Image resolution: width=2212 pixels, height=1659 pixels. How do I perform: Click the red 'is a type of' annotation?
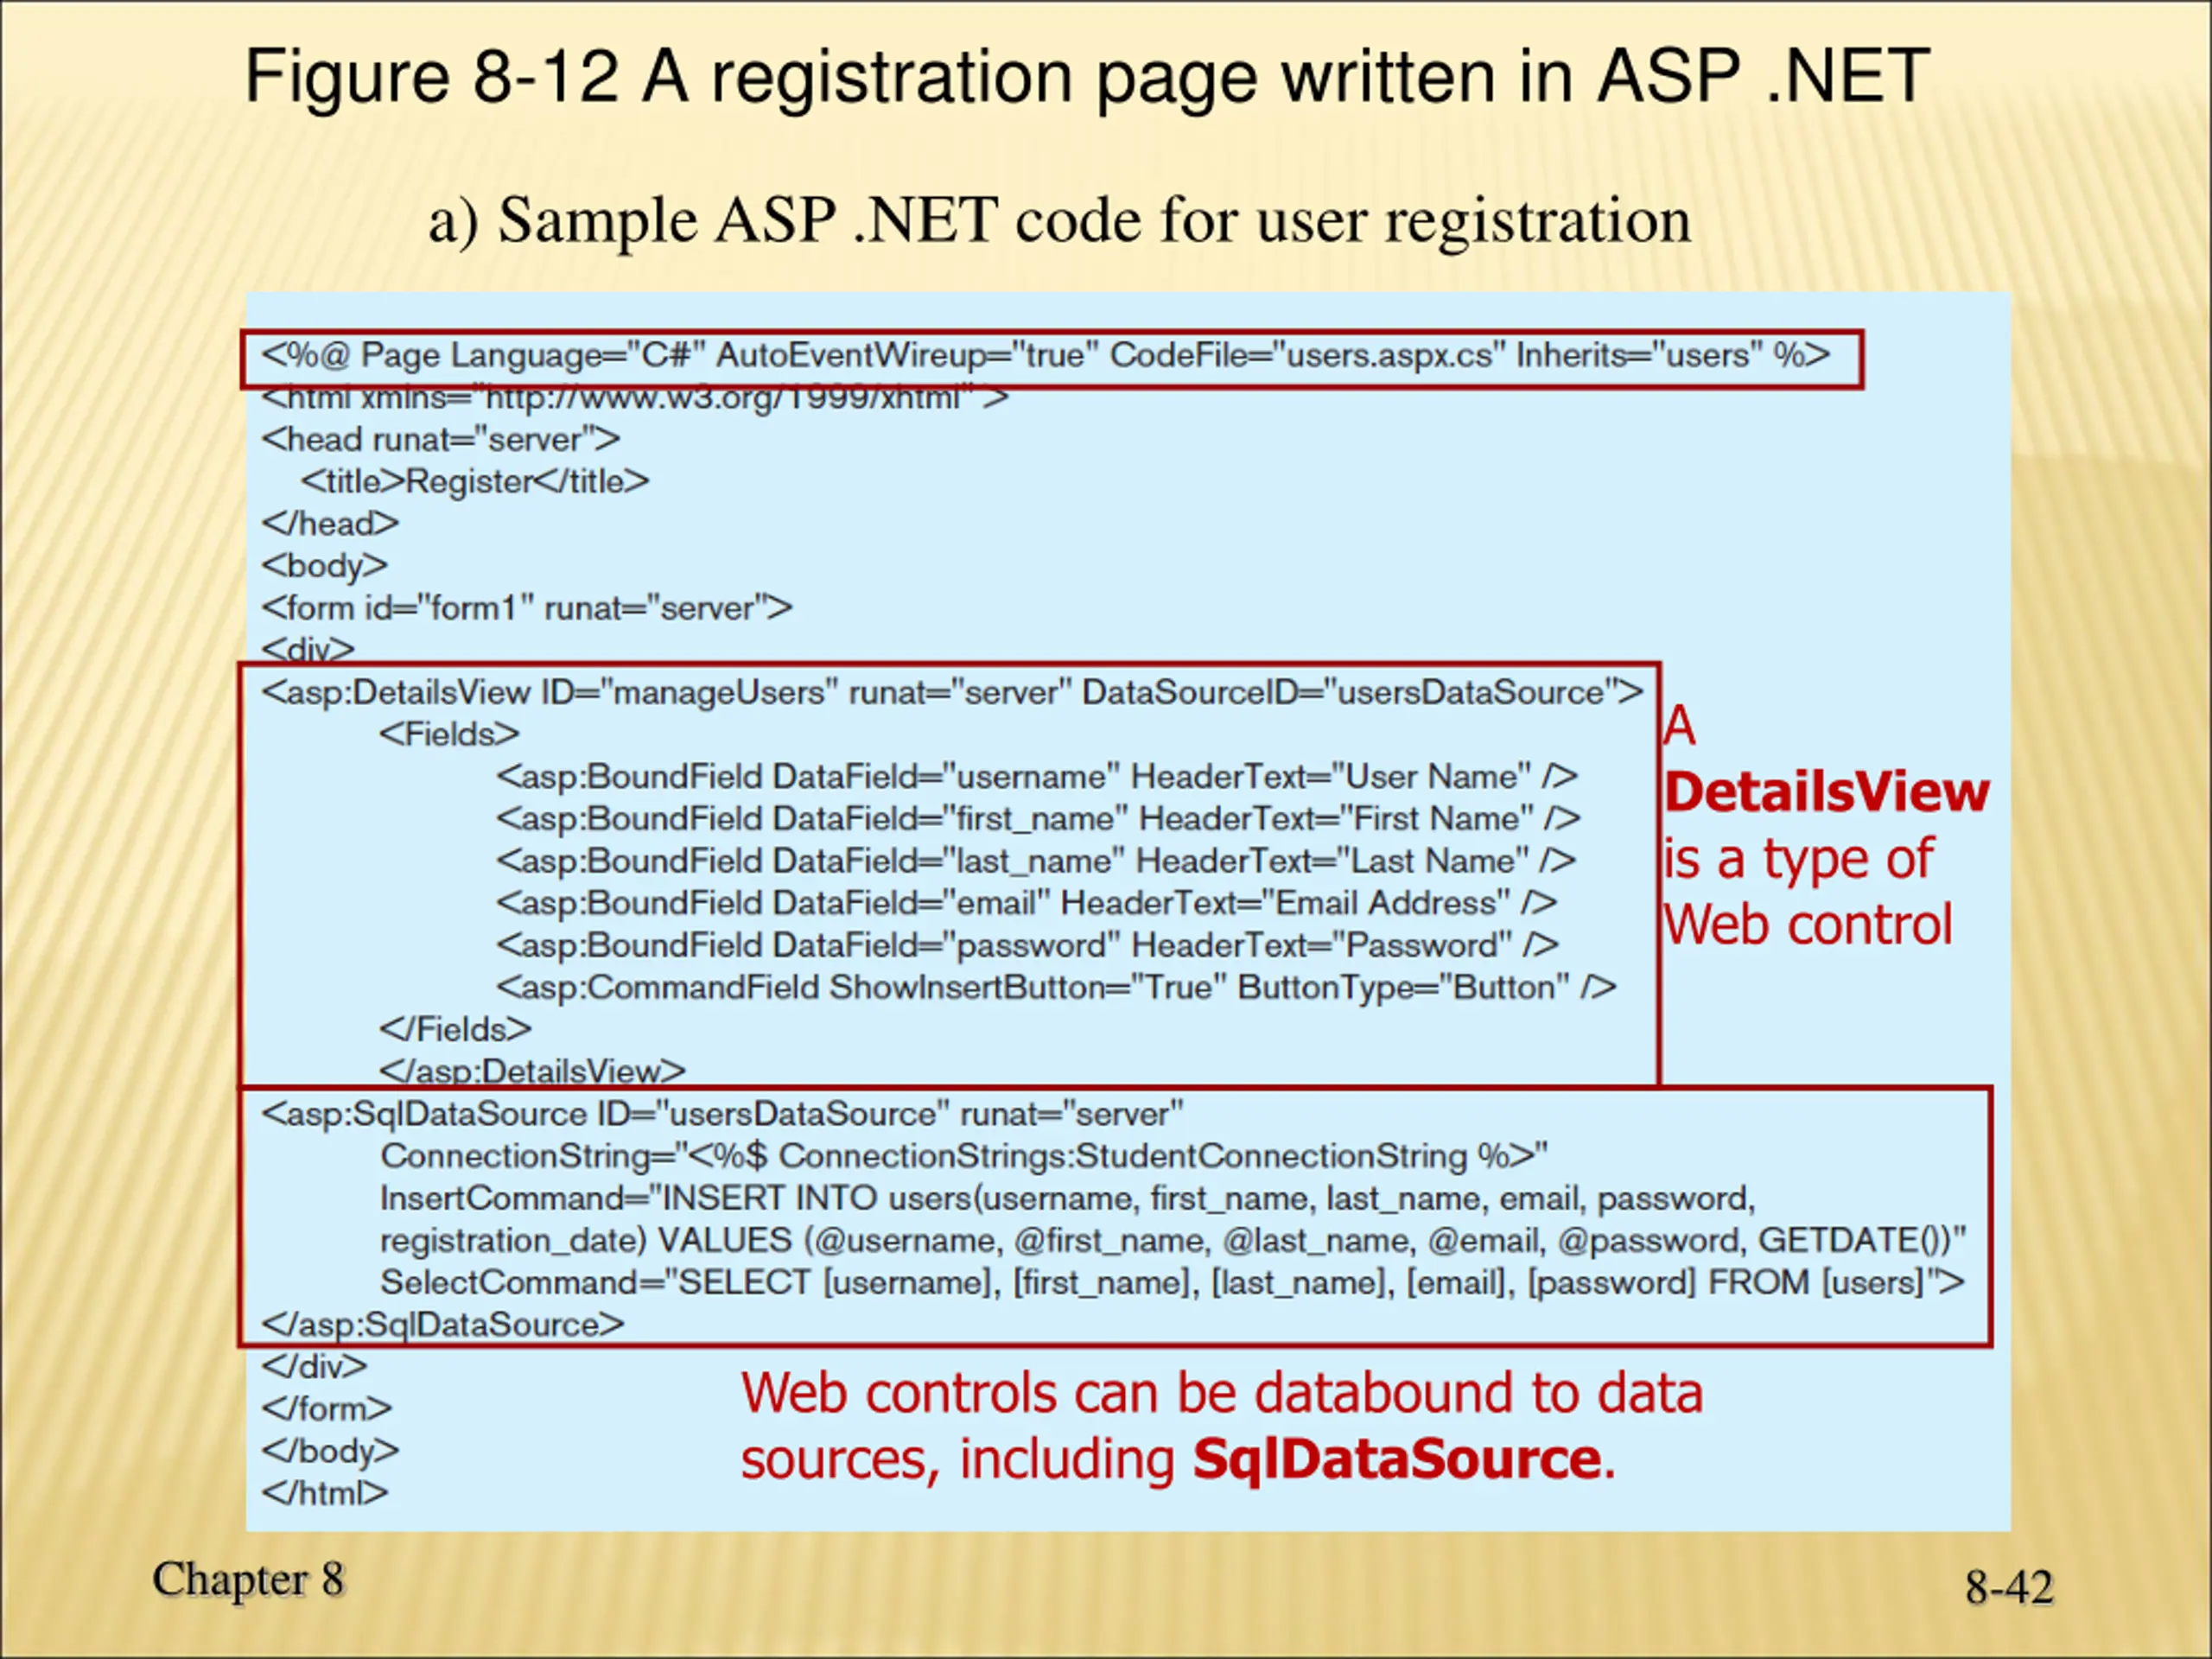tap(1798, 859)
